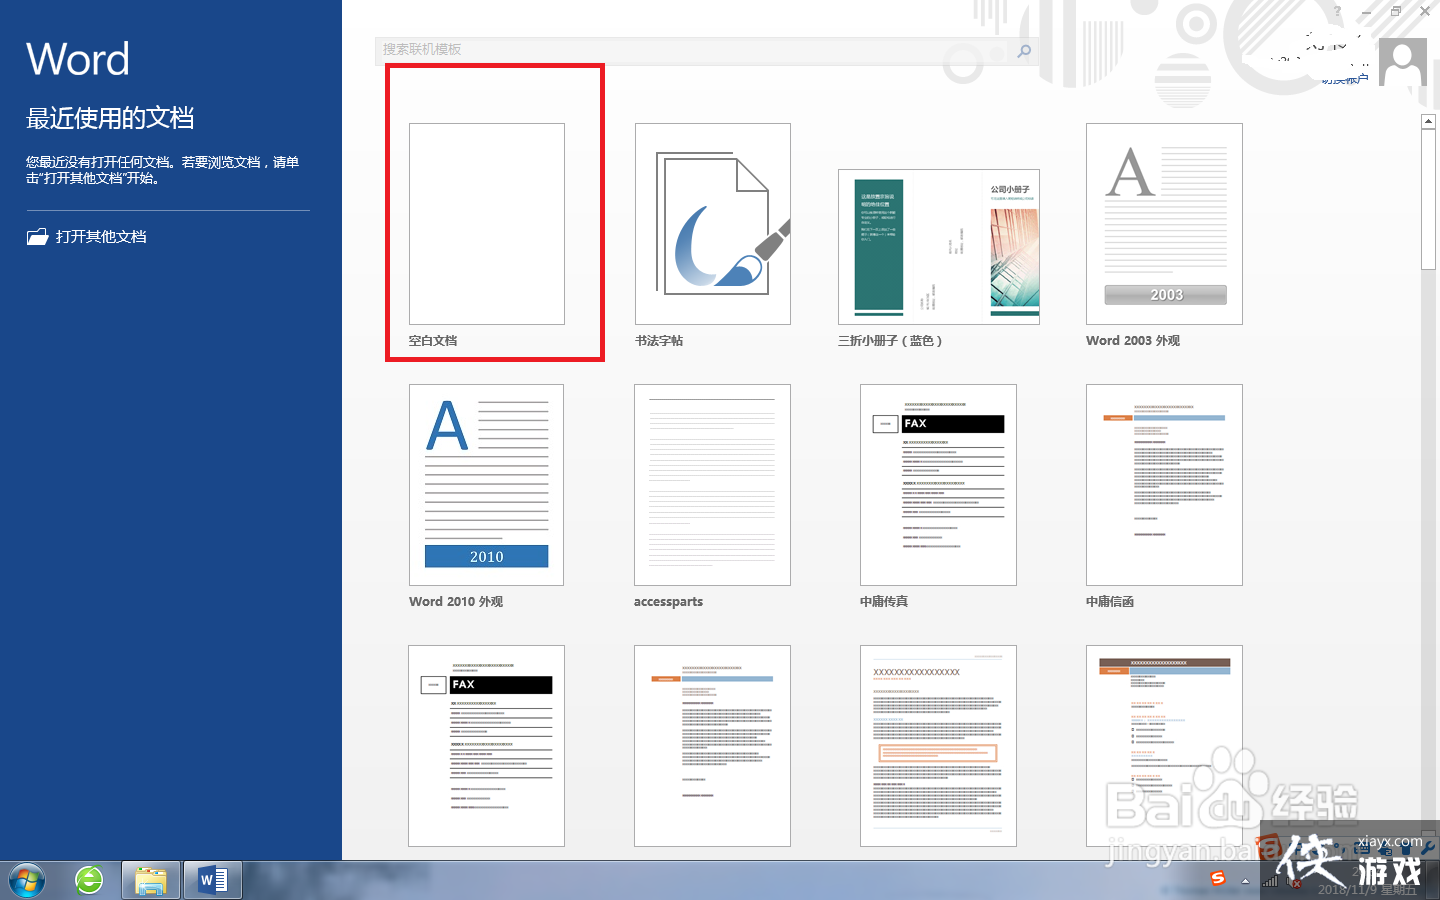This screenshot has width=1440, height=900.
Task: Click the template list scroll-up arrow
Action: [1428, 121]
